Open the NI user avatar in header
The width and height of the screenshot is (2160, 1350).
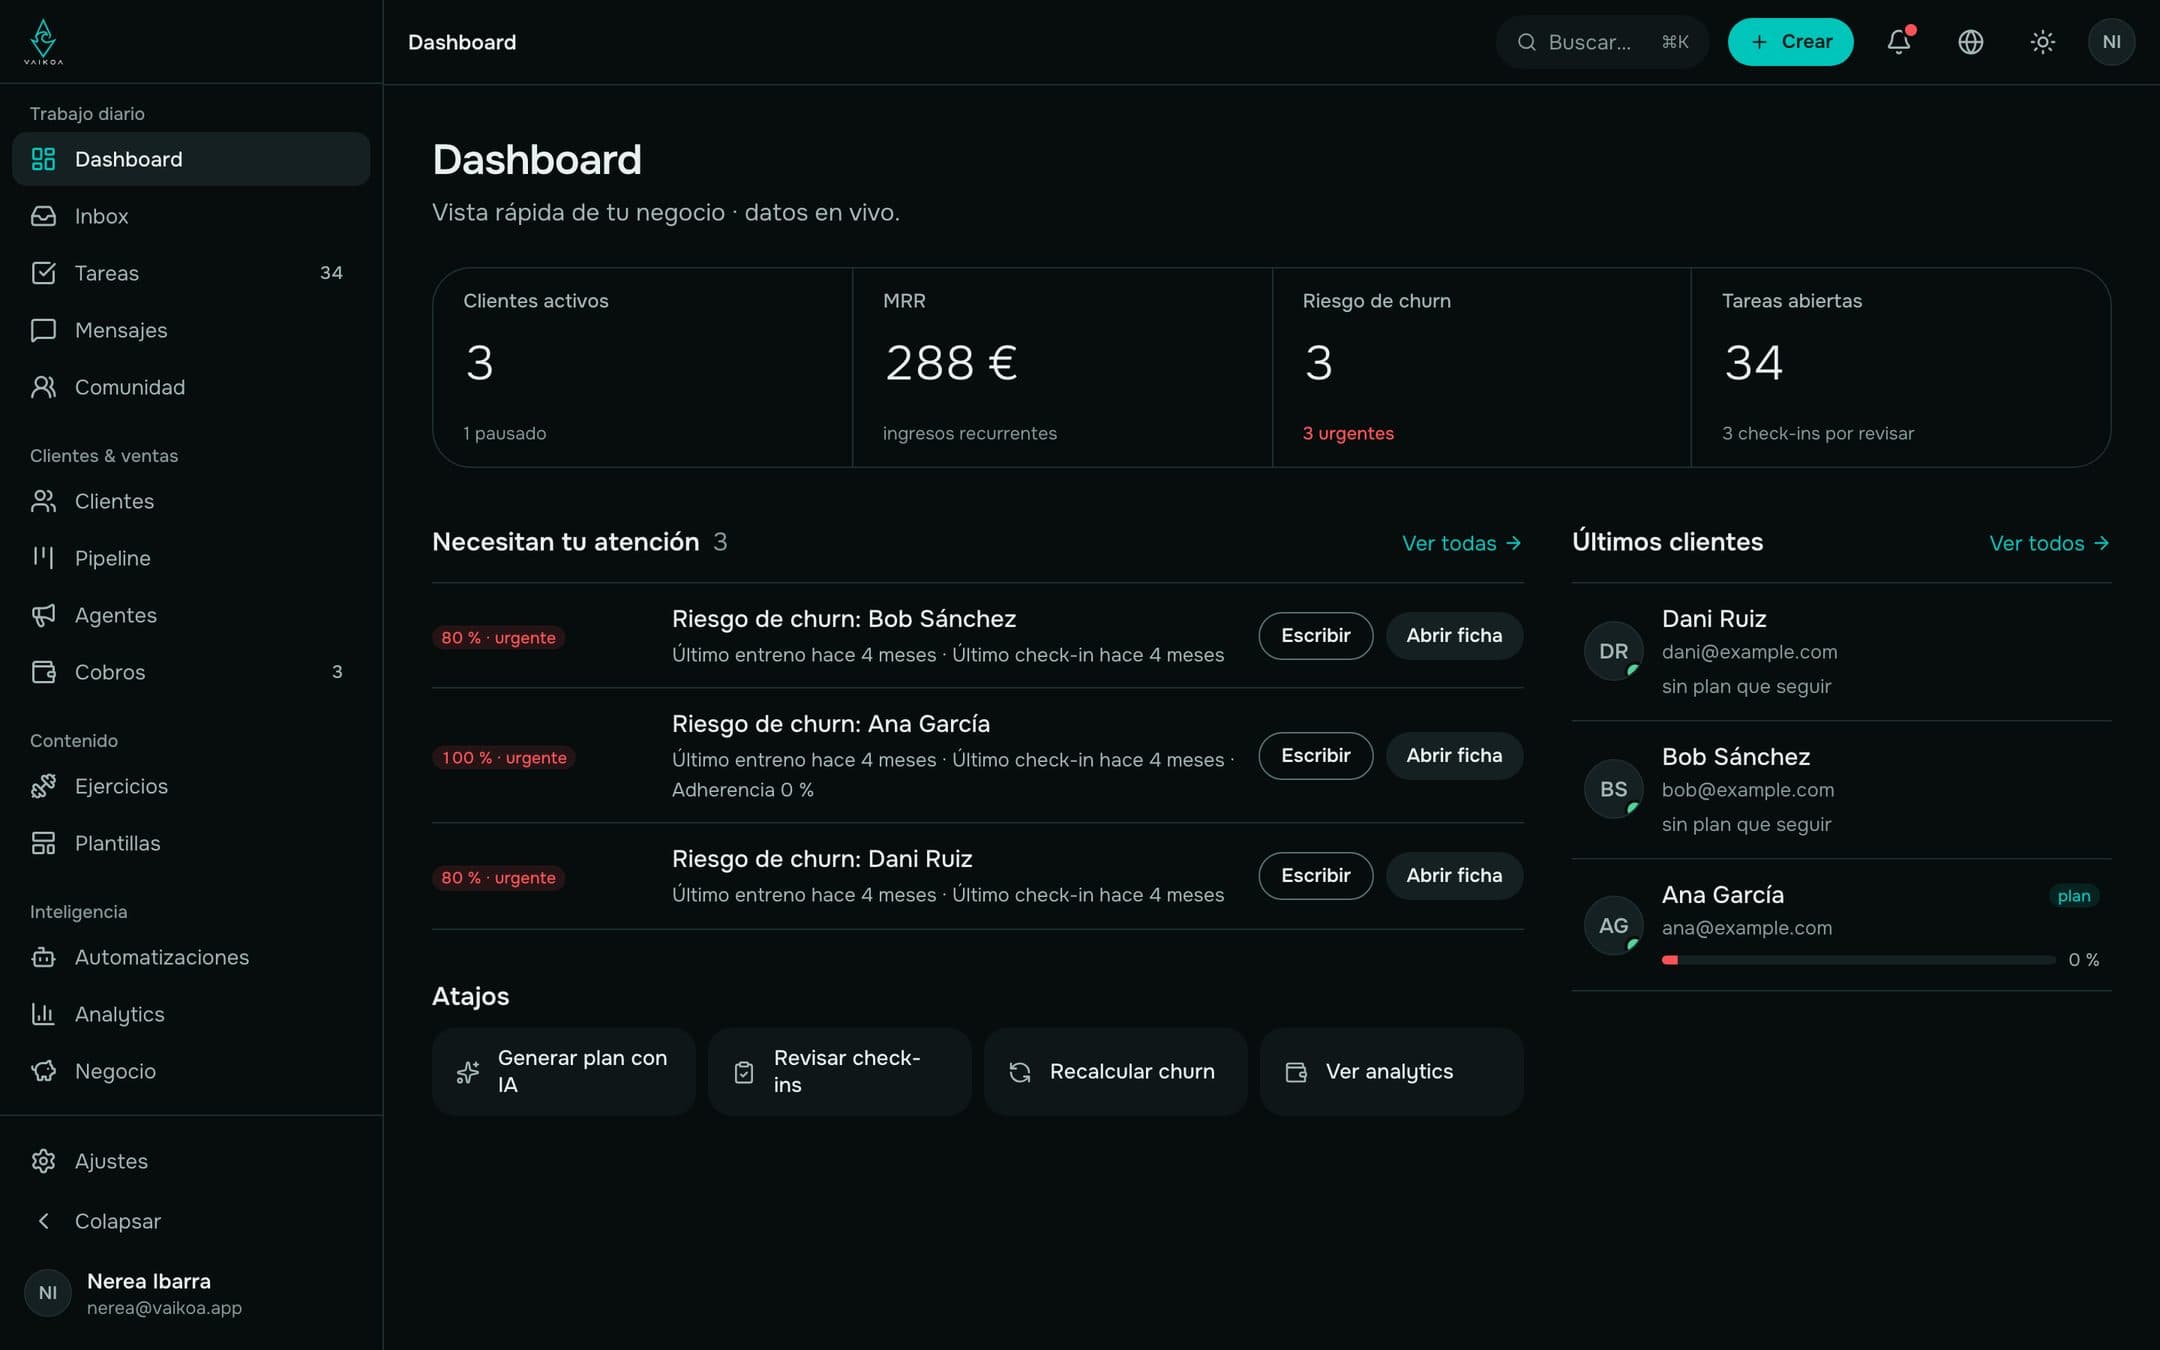tap(2111, 42)
